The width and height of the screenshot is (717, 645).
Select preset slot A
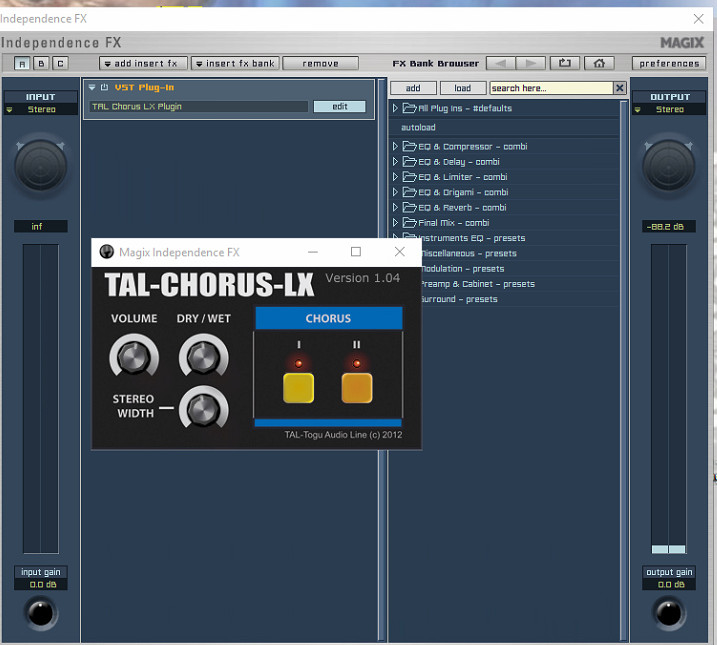coord(21,64)
